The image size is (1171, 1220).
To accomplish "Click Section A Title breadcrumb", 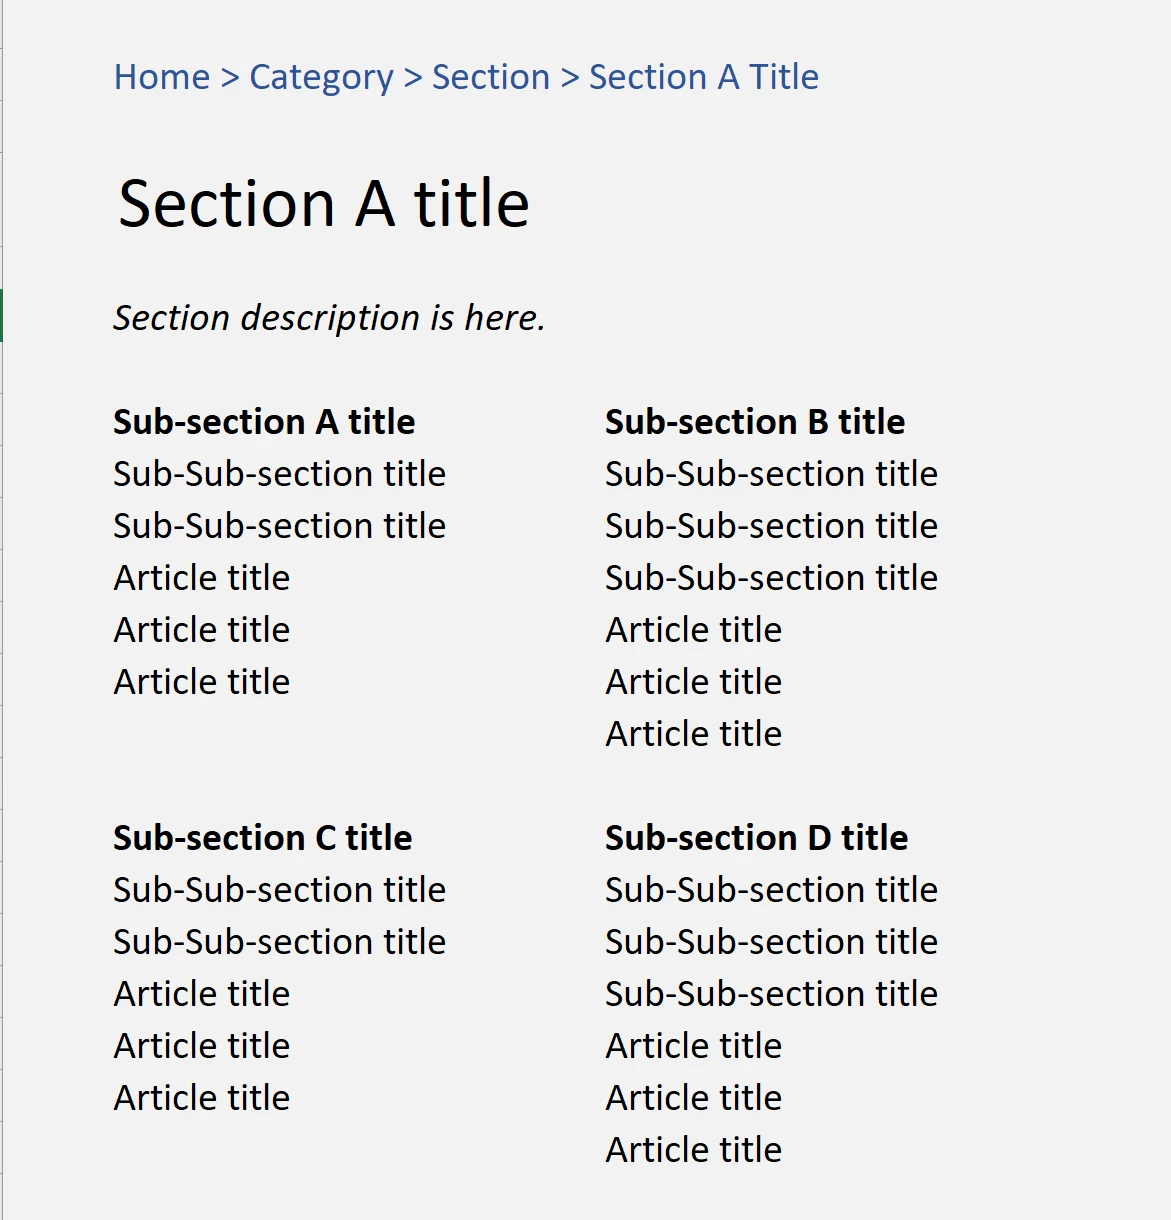I will pos(703,77).
